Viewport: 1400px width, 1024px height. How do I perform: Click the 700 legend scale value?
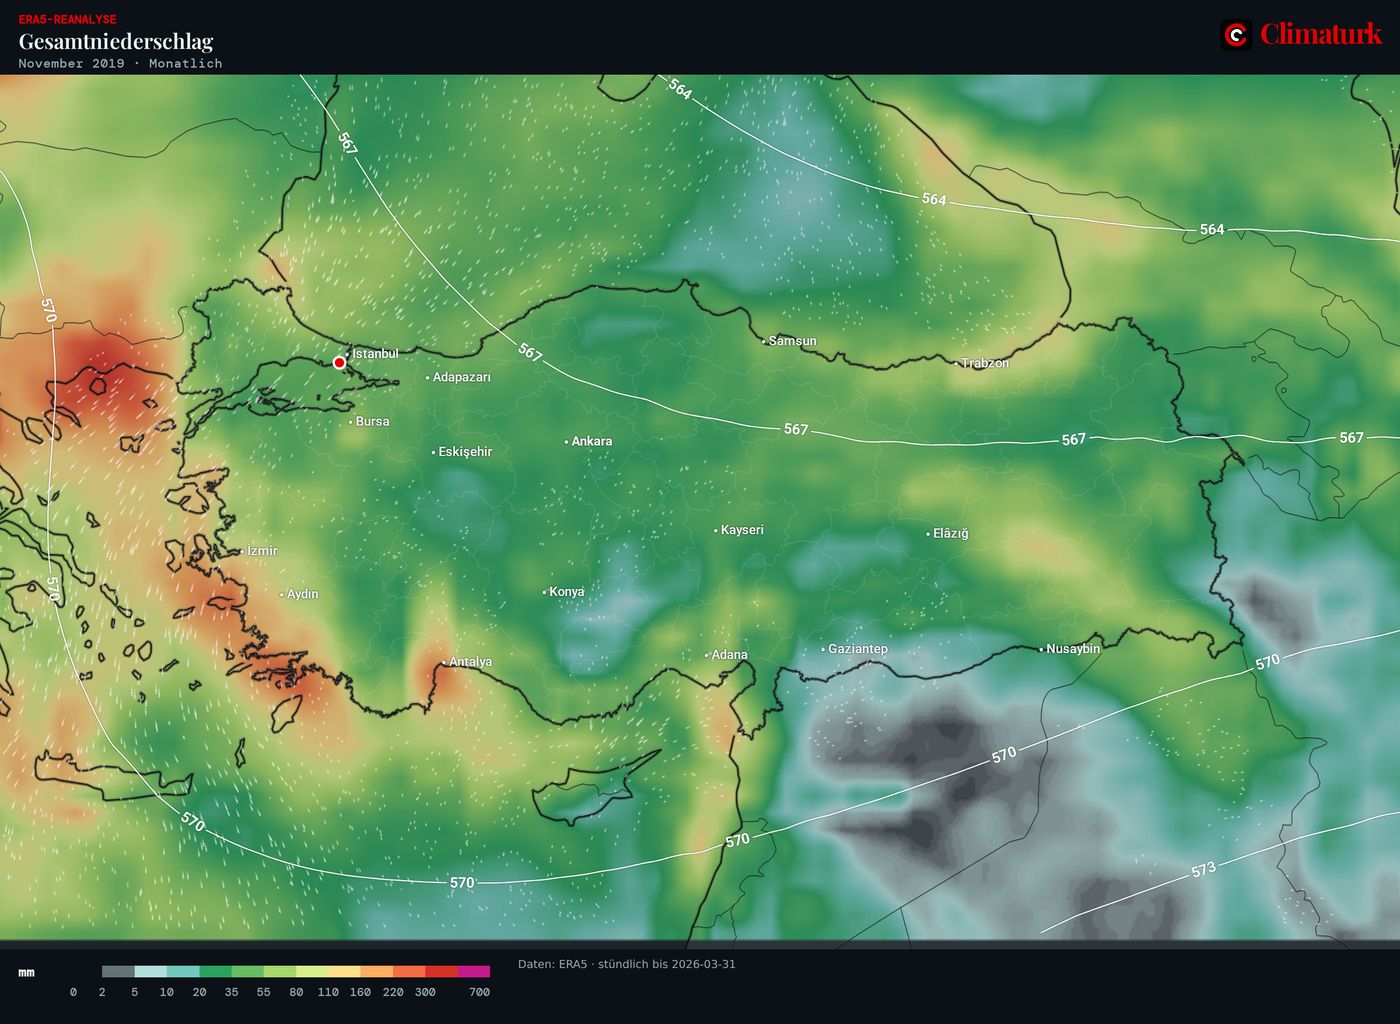[x=479, y=992]
